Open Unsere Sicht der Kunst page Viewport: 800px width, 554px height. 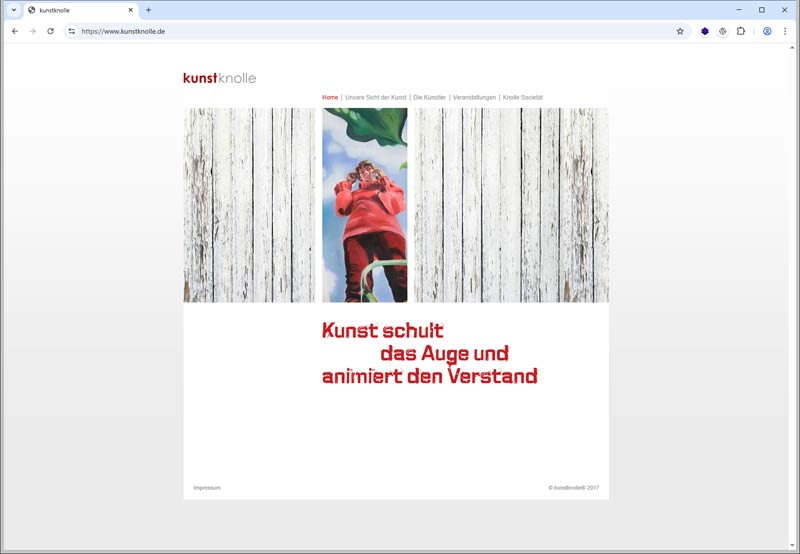[376, 97]
